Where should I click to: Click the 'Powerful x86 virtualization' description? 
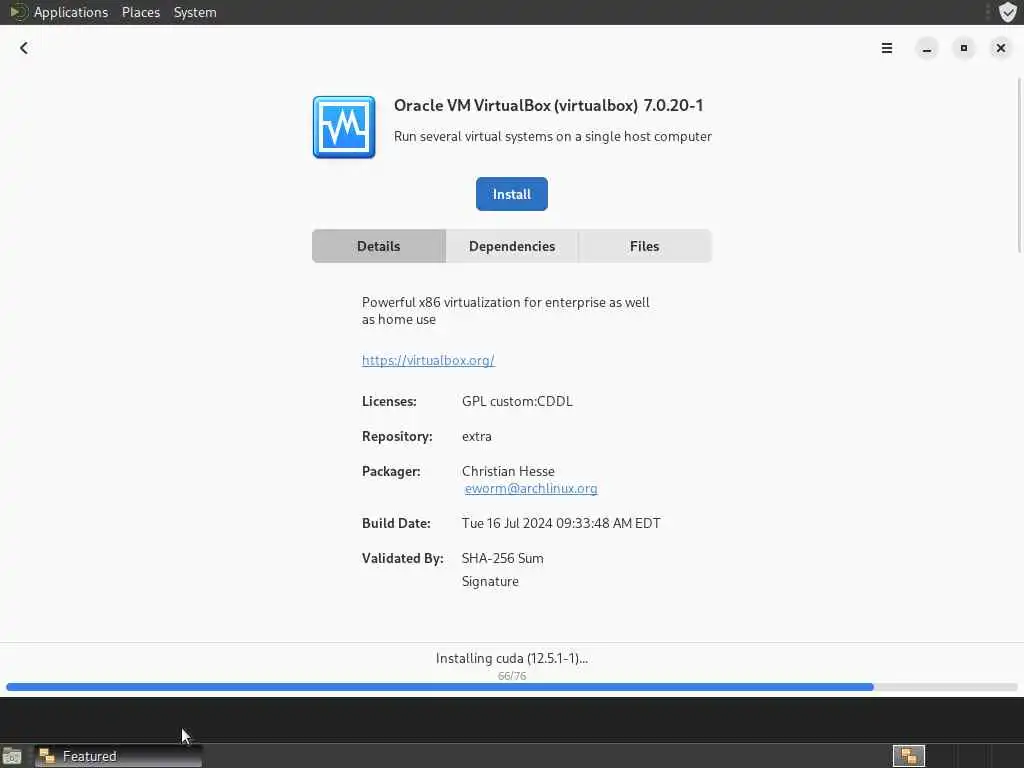click(505, 311)
